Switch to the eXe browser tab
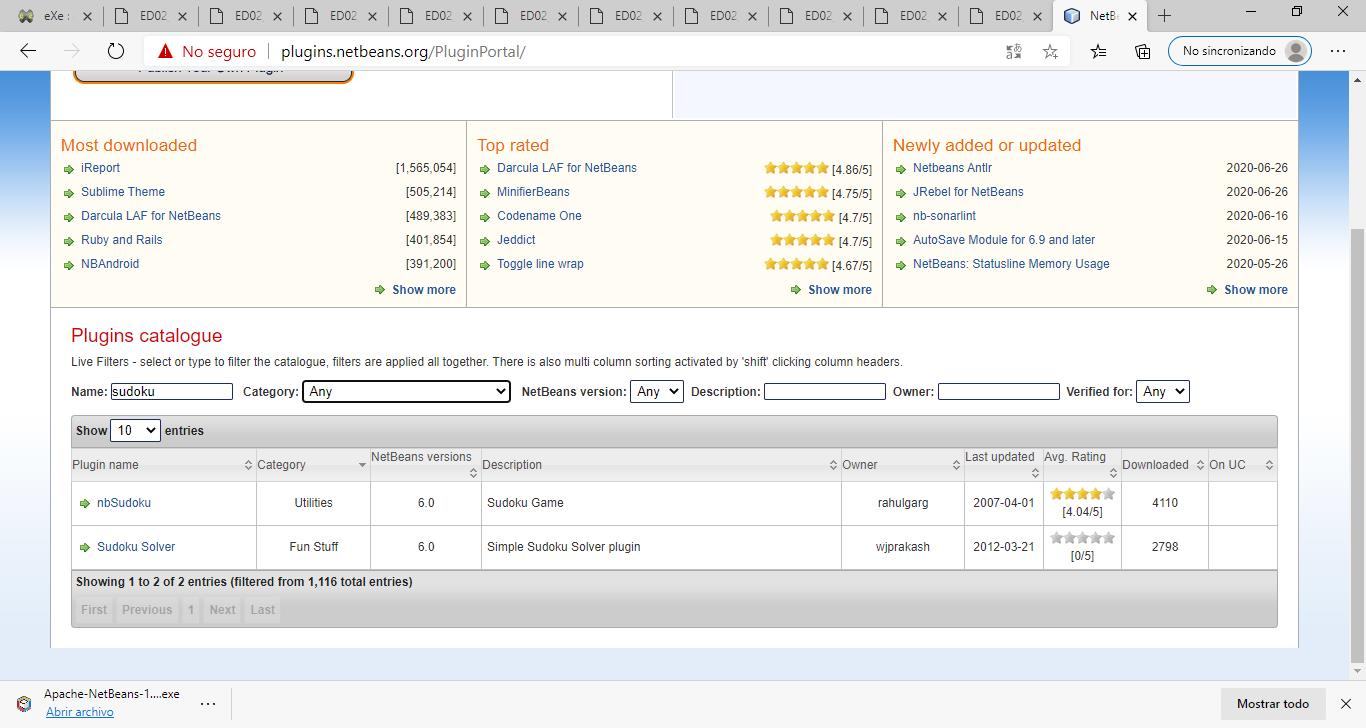 click(x=57, y=16)
